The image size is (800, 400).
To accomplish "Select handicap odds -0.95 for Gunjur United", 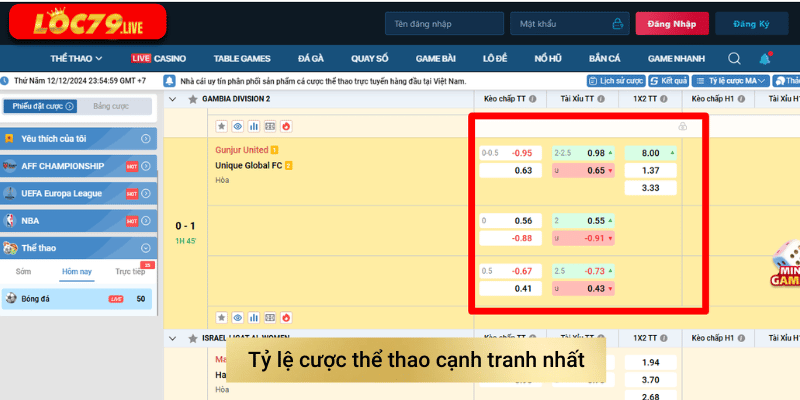I will click(x=510, y=153).
